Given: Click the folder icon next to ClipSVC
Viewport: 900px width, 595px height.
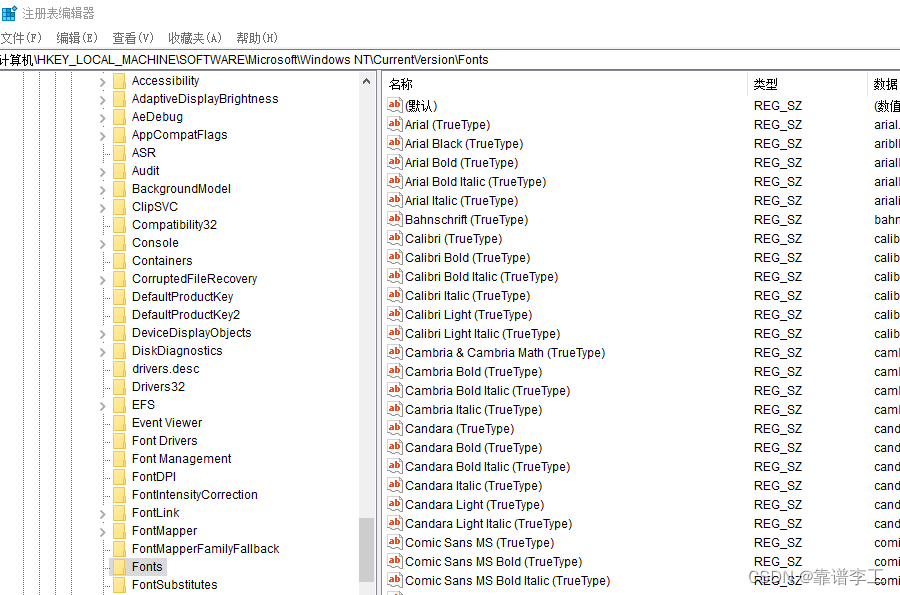Looking at the screenshot, I should pyautogui.click(x=119, y=207).
